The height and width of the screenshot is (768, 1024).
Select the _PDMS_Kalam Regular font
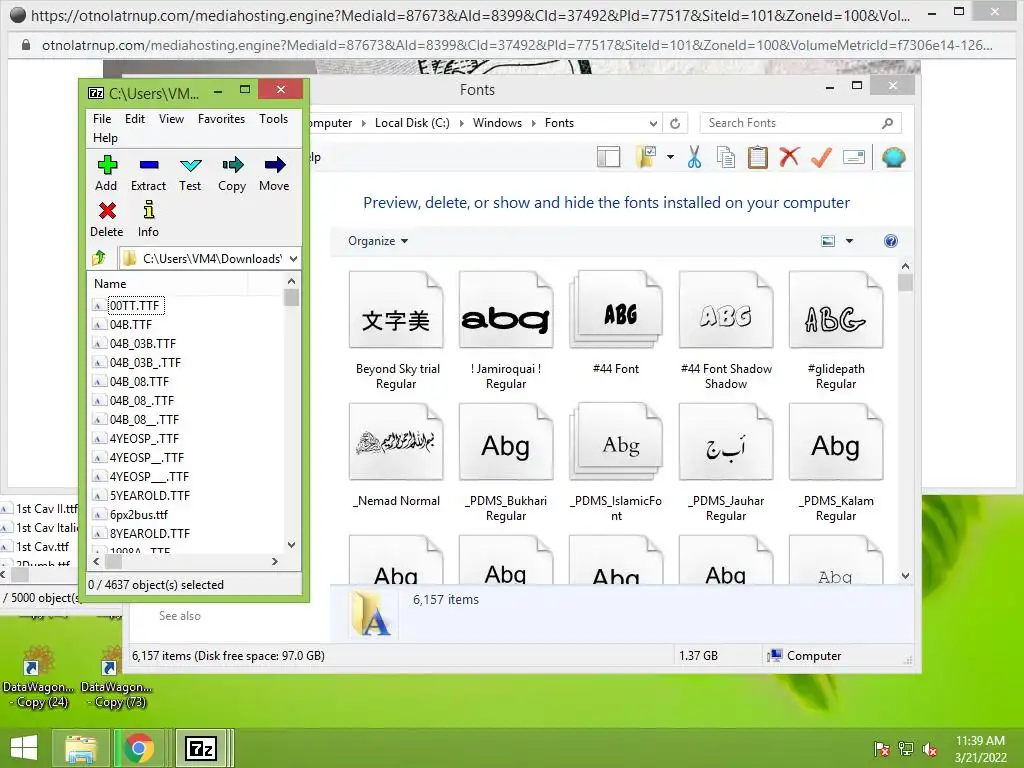pyautogui.click(x=836, y=463)
